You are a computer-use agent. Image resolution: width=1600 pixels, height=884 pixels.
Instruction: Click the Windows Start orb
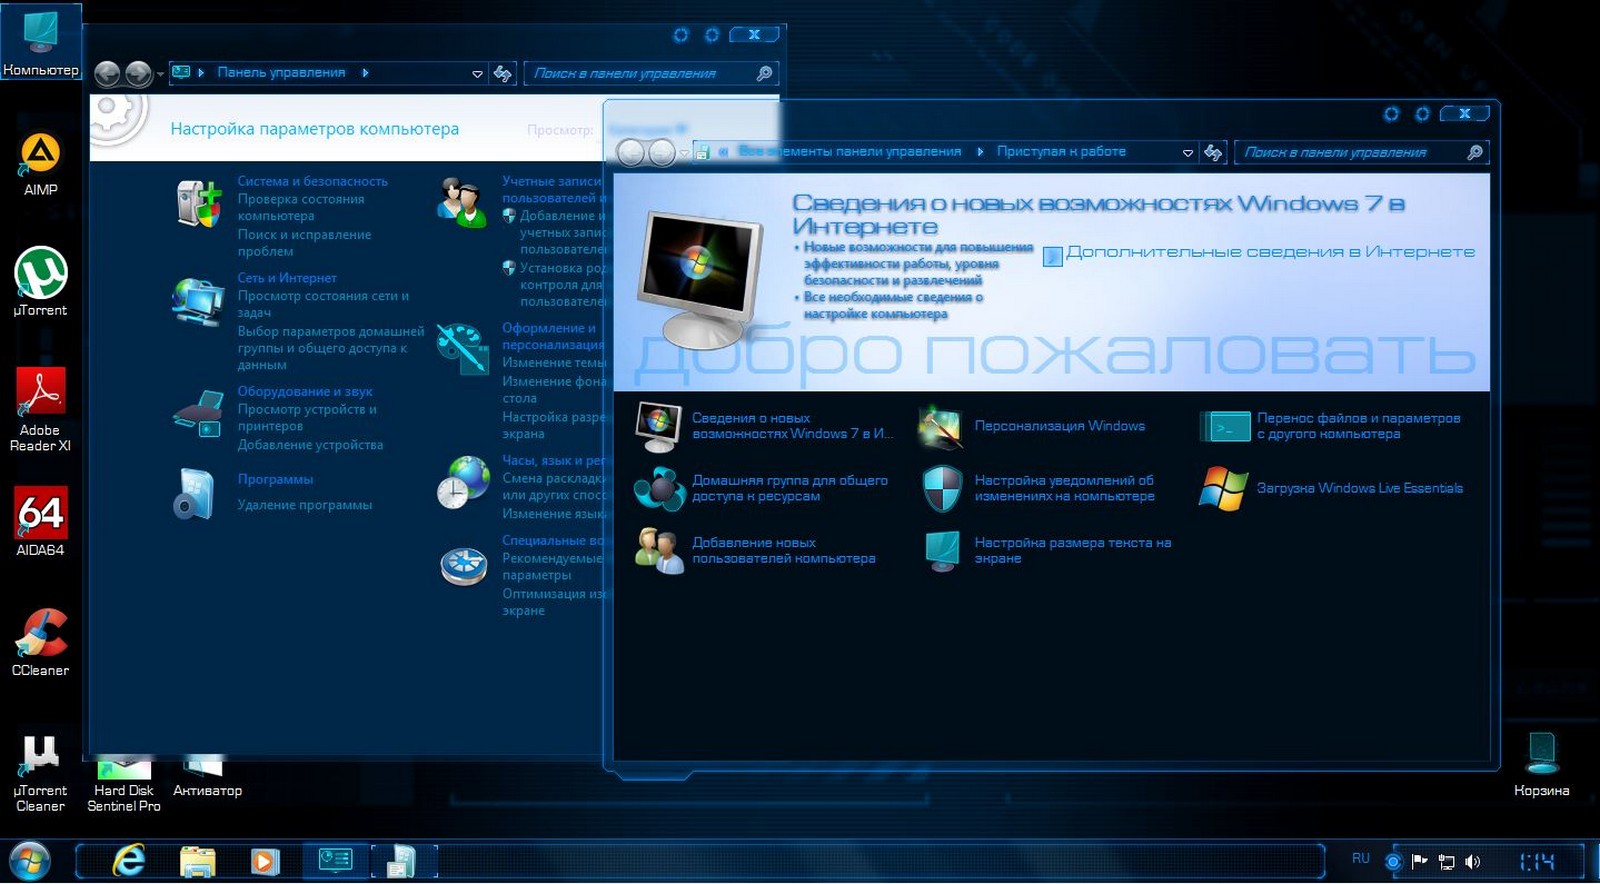[29, 861]
